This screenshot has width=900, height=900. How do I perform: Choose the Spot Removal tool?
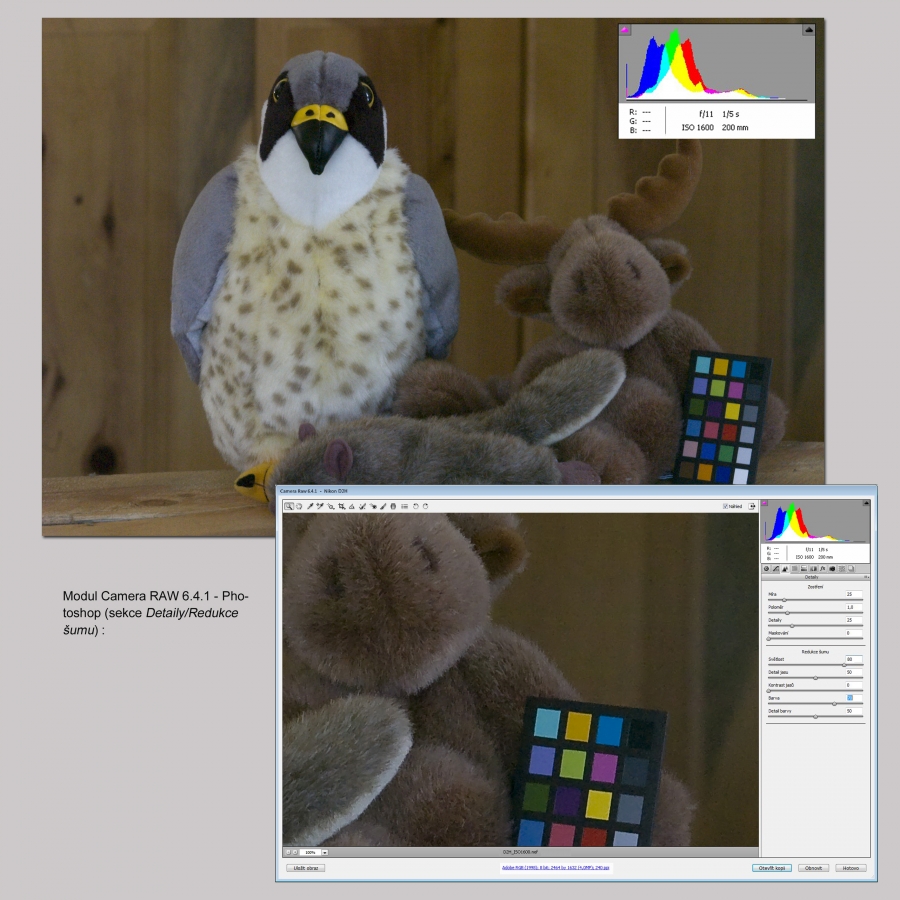tap(362, 506)
